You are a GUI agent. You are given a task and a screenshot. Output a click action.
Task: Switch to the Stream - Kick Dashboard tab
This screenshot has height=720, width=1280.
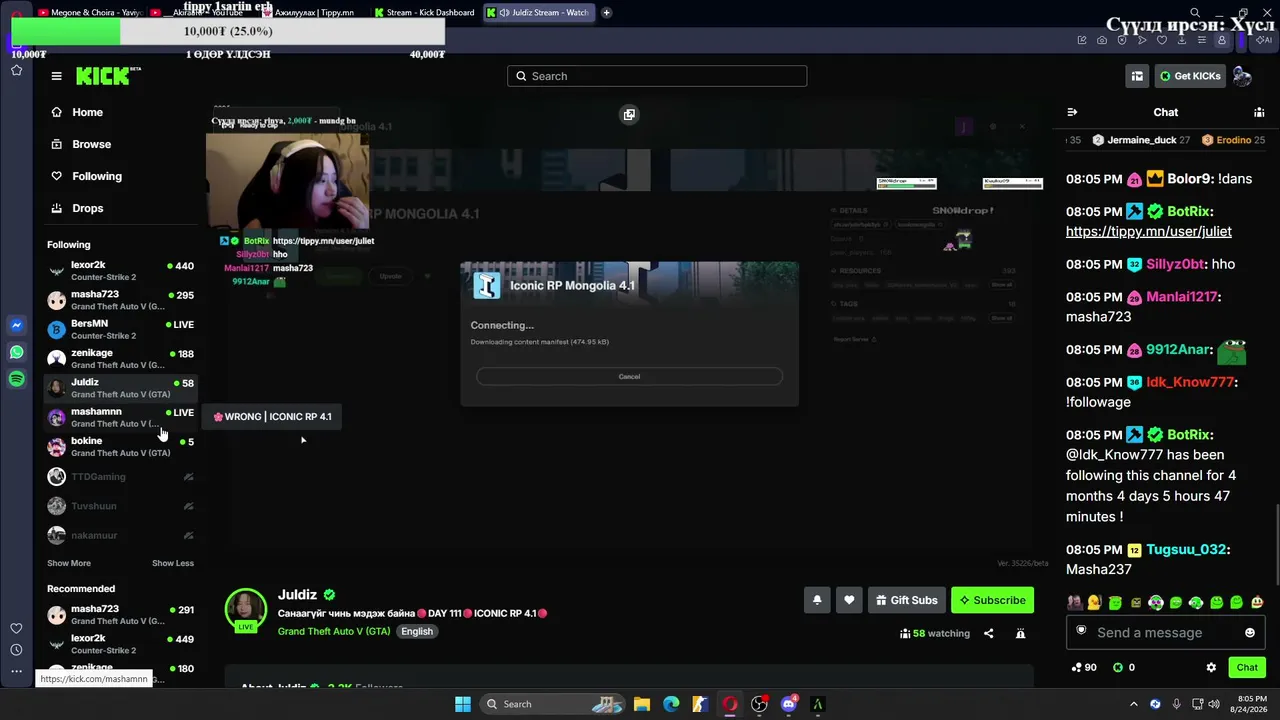click(x=424, y=13)
